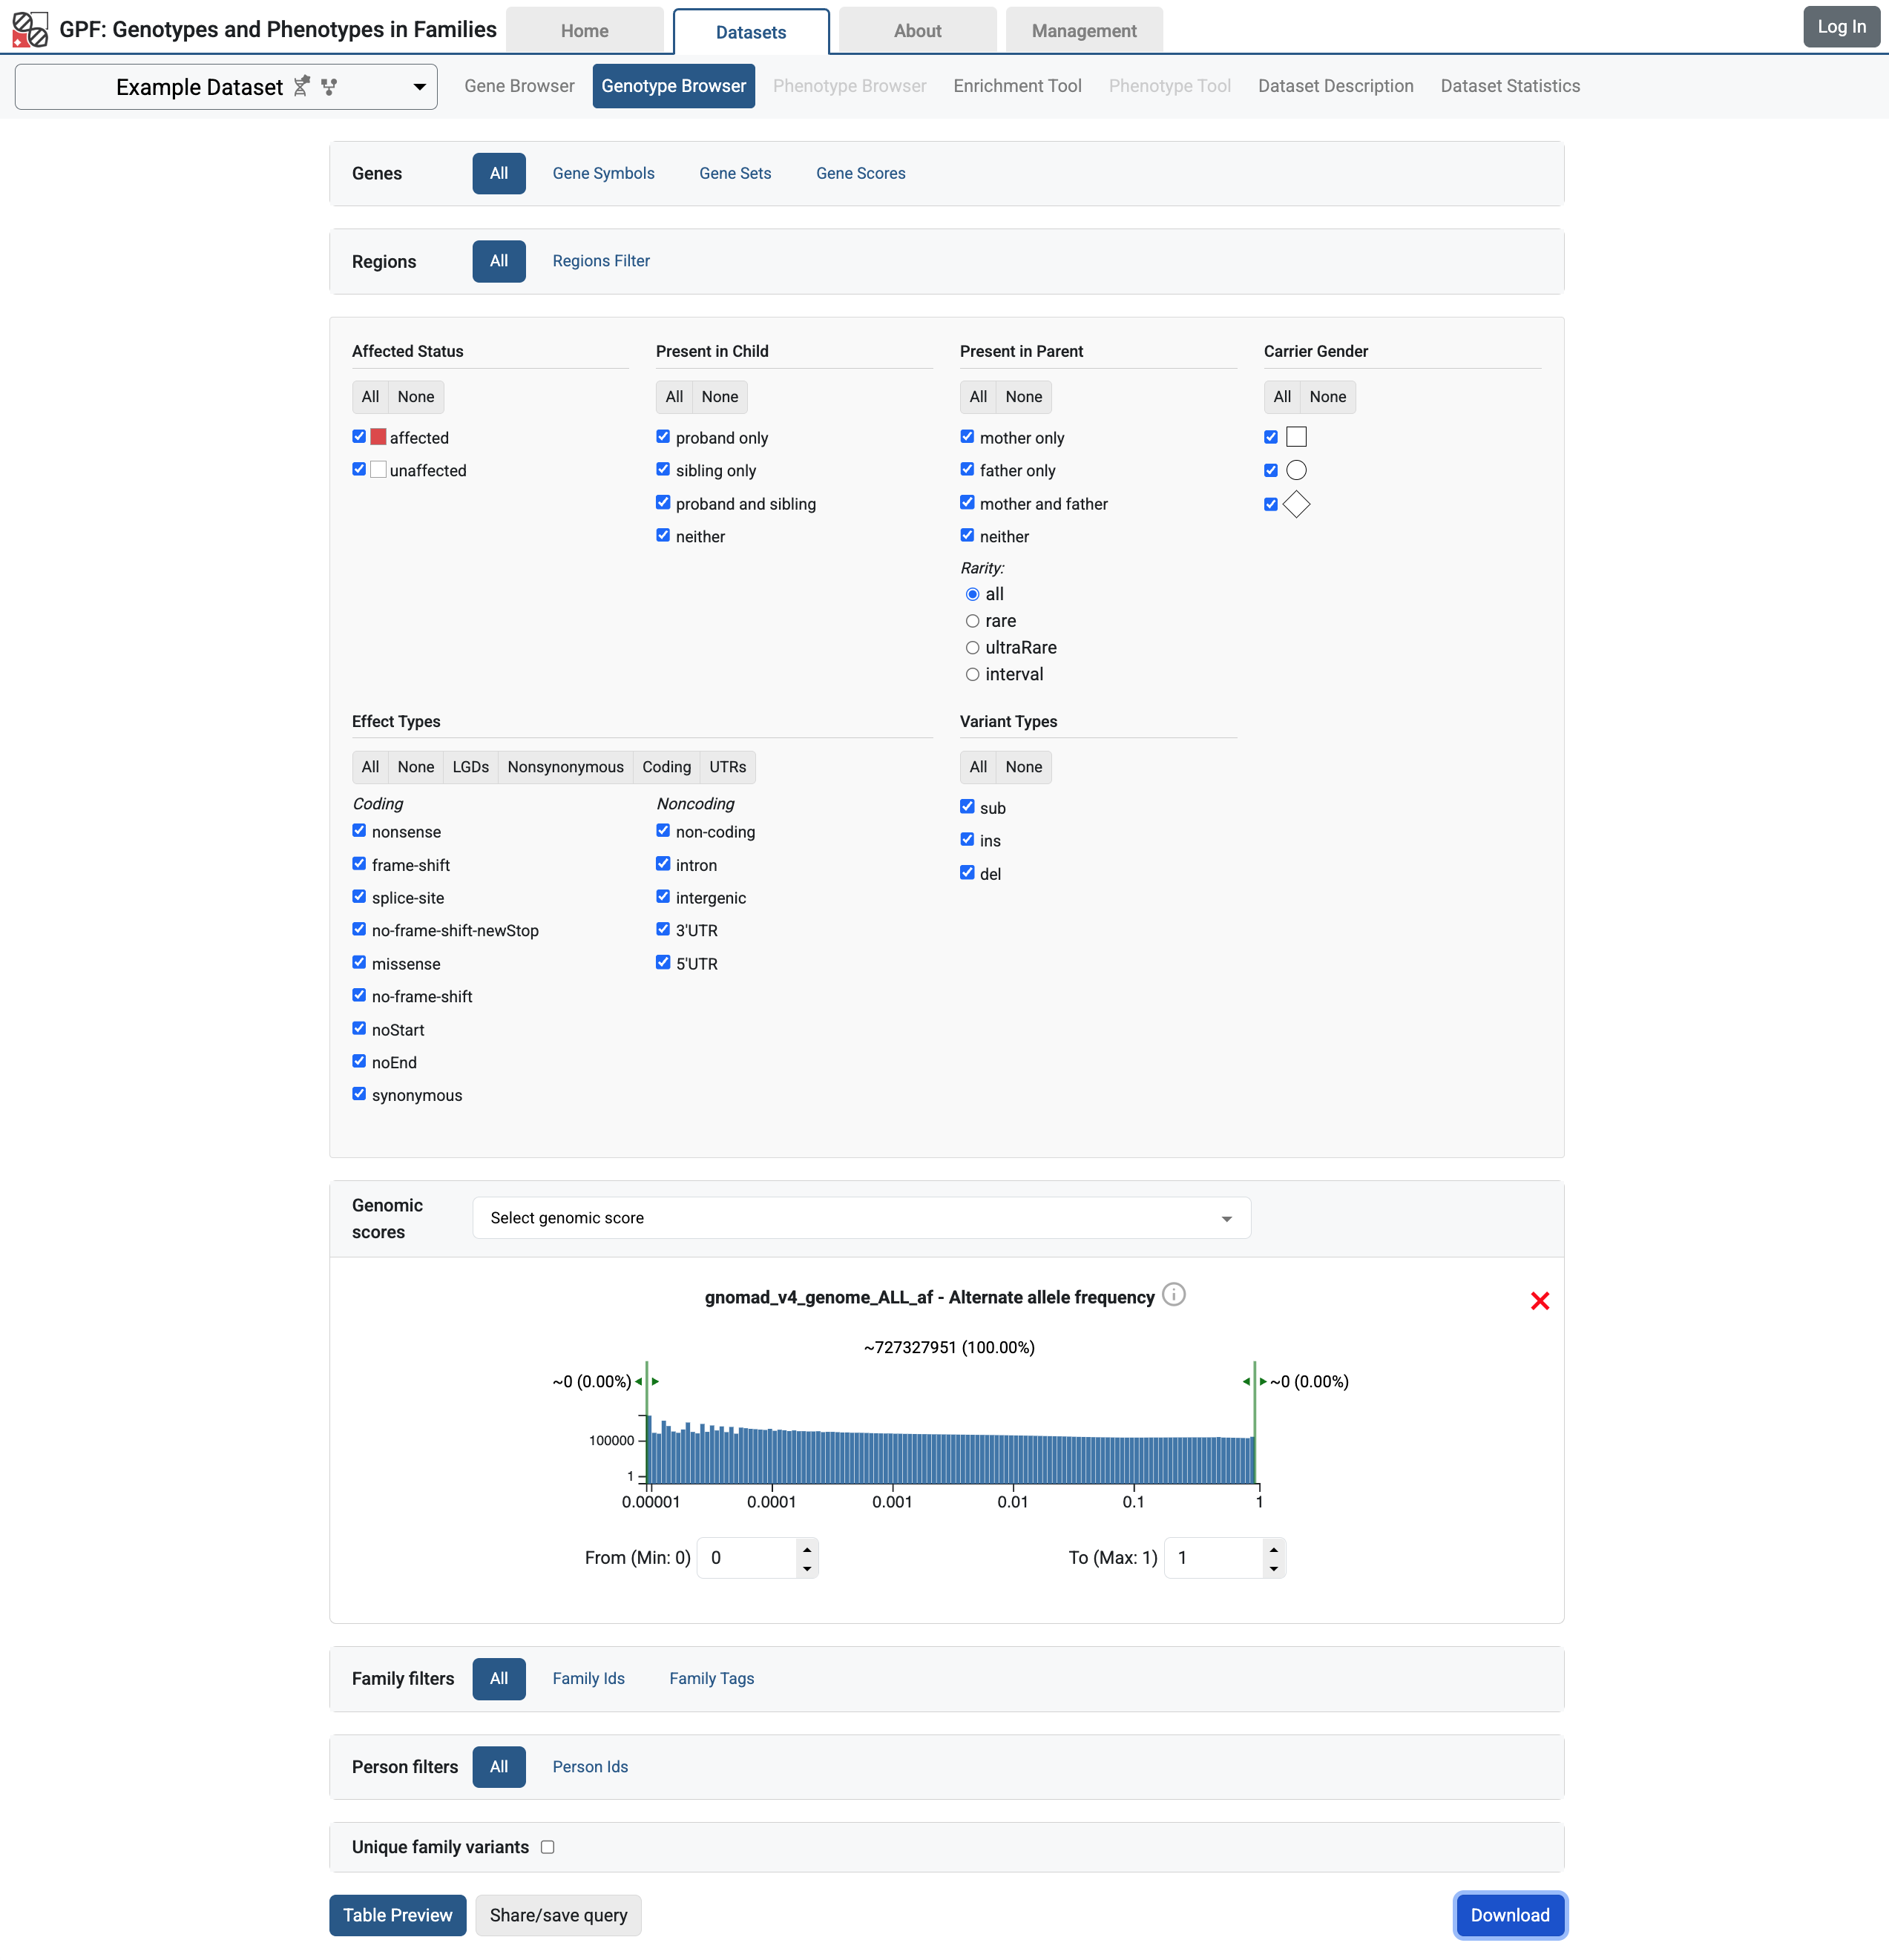Screen dimensions: 1889x1960
Task: Click the GPF logo in the header
Action: pos(31,29)
